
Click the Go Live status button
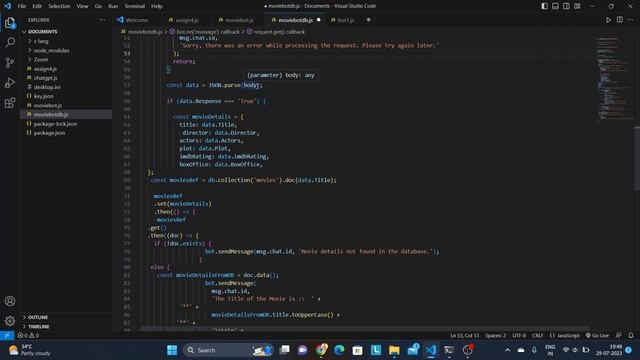[597, 336]
